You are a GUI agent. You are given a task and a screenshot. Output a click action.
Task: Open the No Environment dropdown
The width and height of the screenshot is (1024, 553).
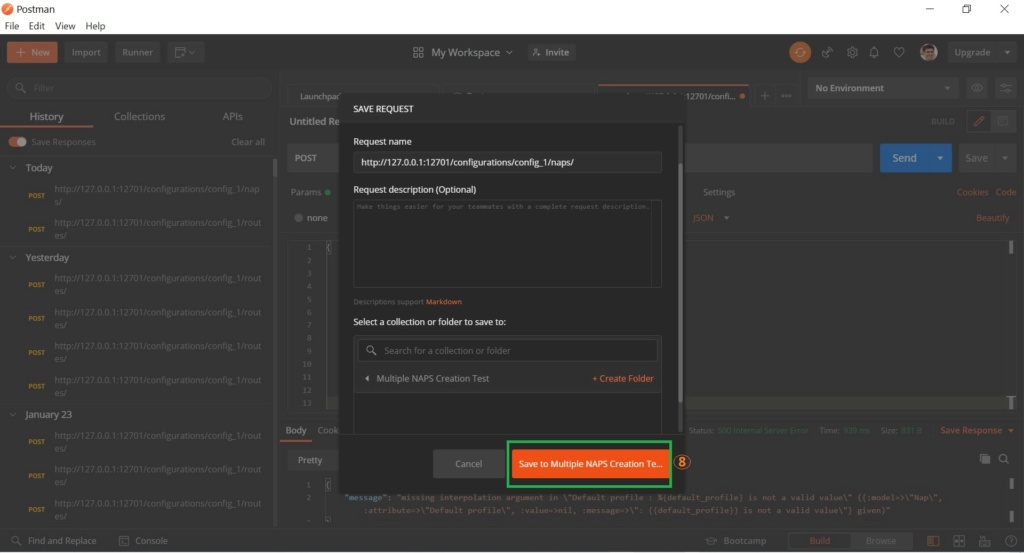(883, 88)
